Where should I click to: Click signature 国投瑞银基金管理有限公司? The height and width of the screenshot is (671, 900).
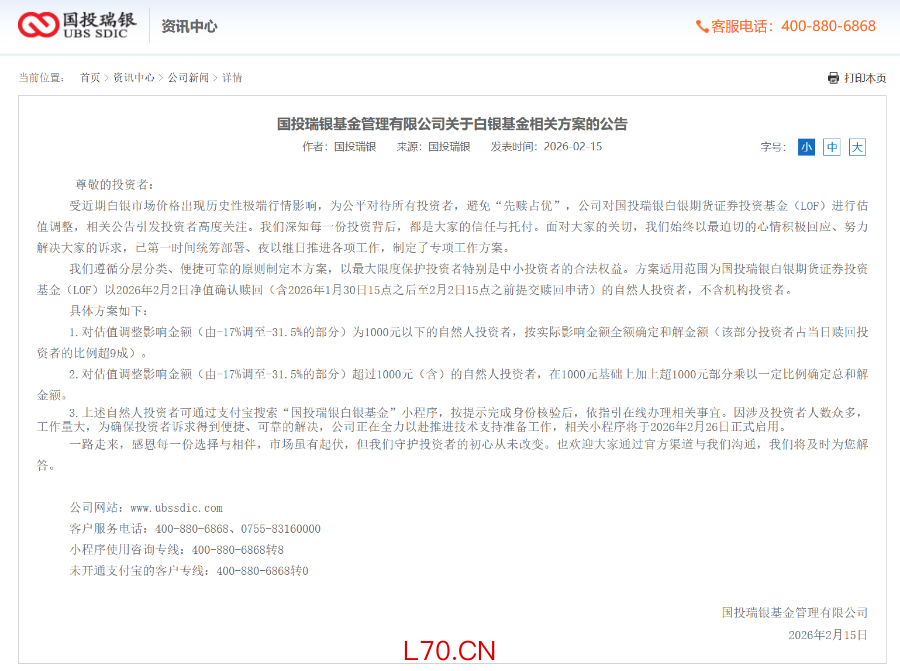coord(795,613)
